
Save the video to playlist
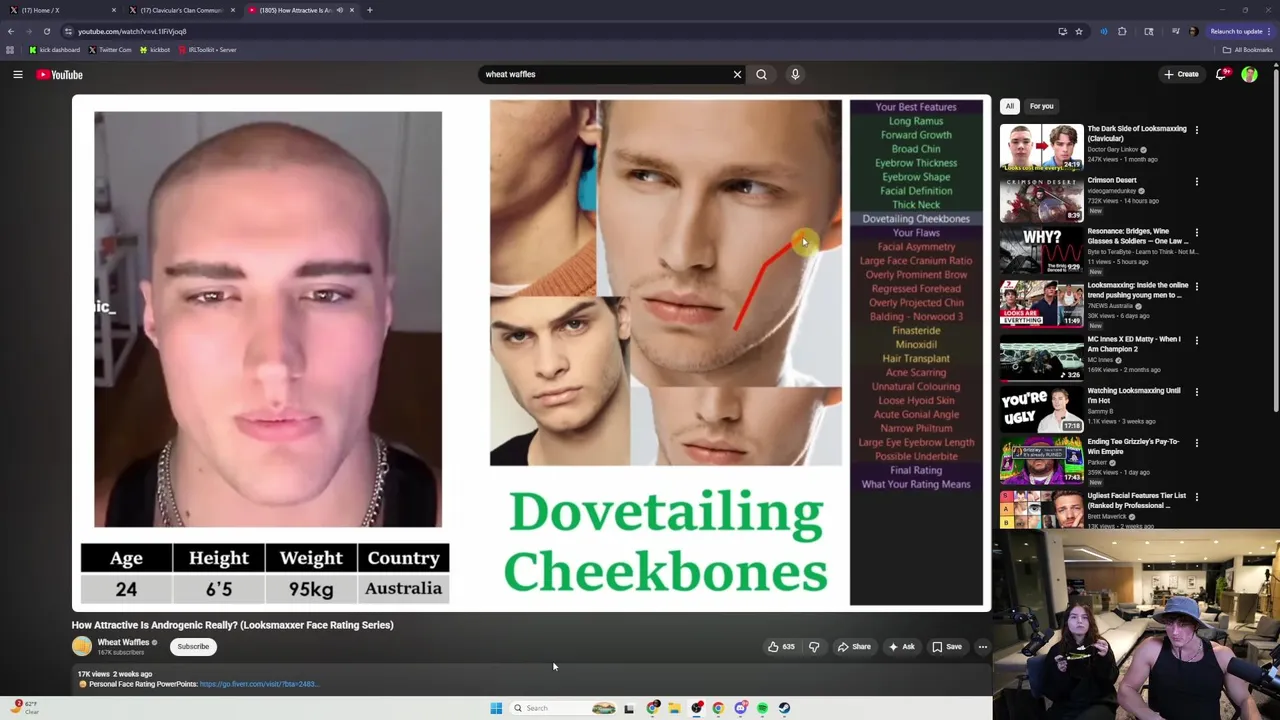click(947, 647)
